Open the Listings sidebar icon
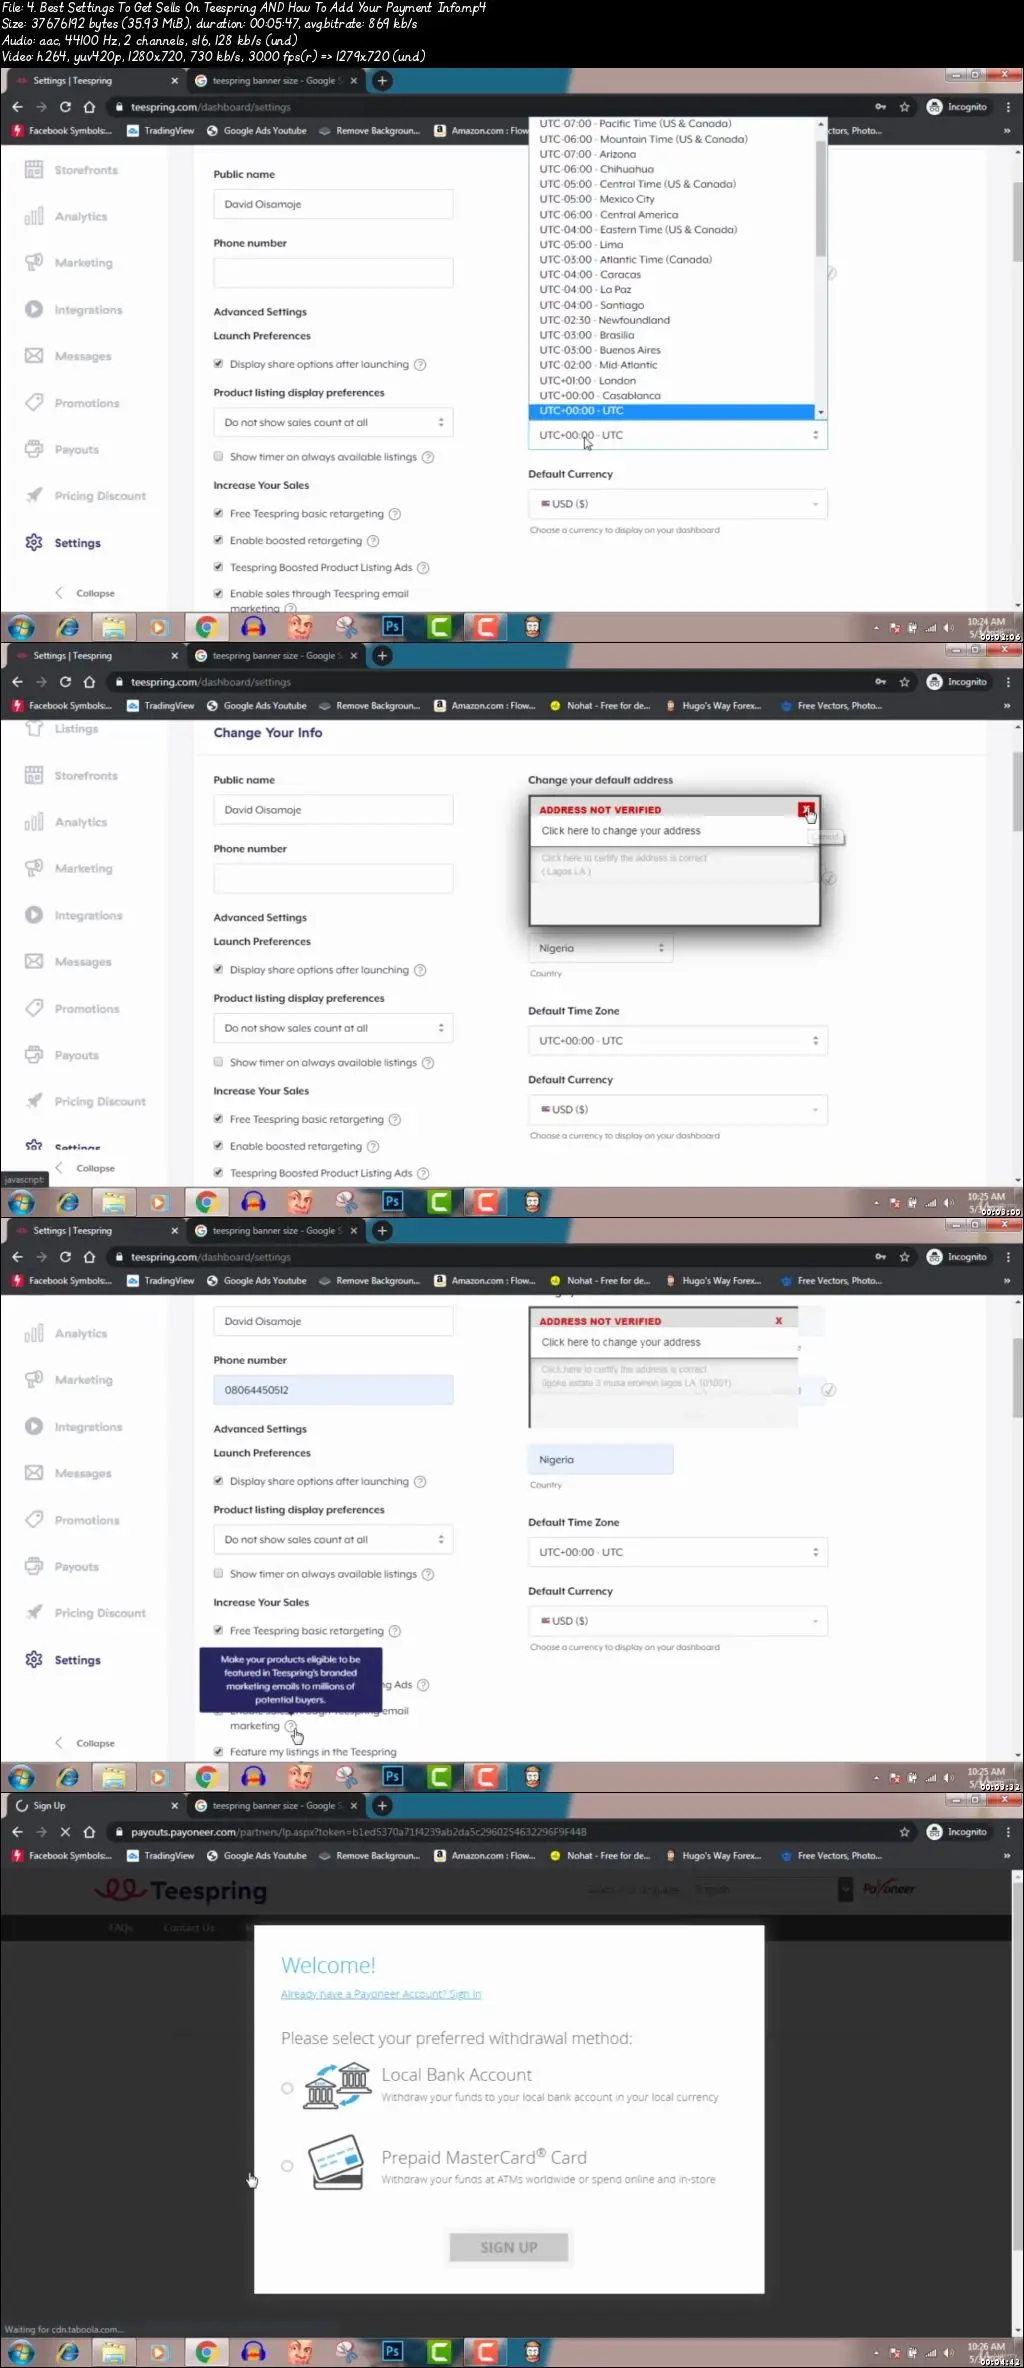 (34, 729)
